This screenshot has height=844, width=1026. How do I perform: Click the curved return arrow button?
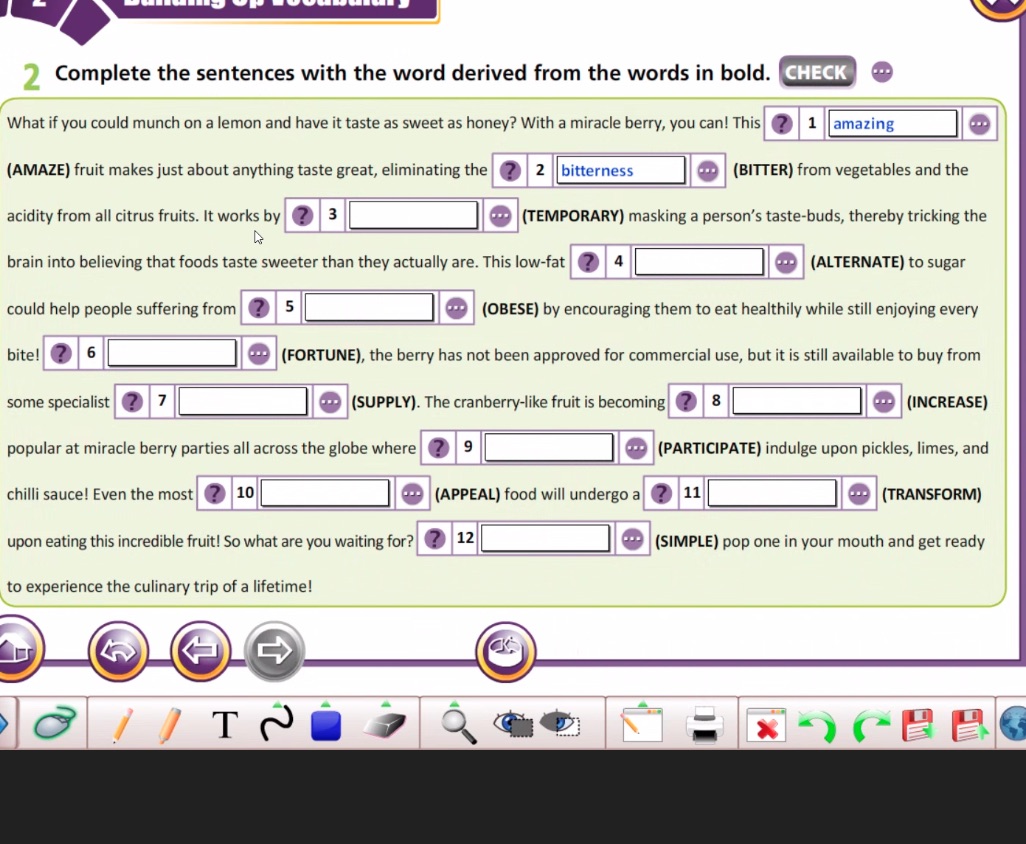coord(118,651)
